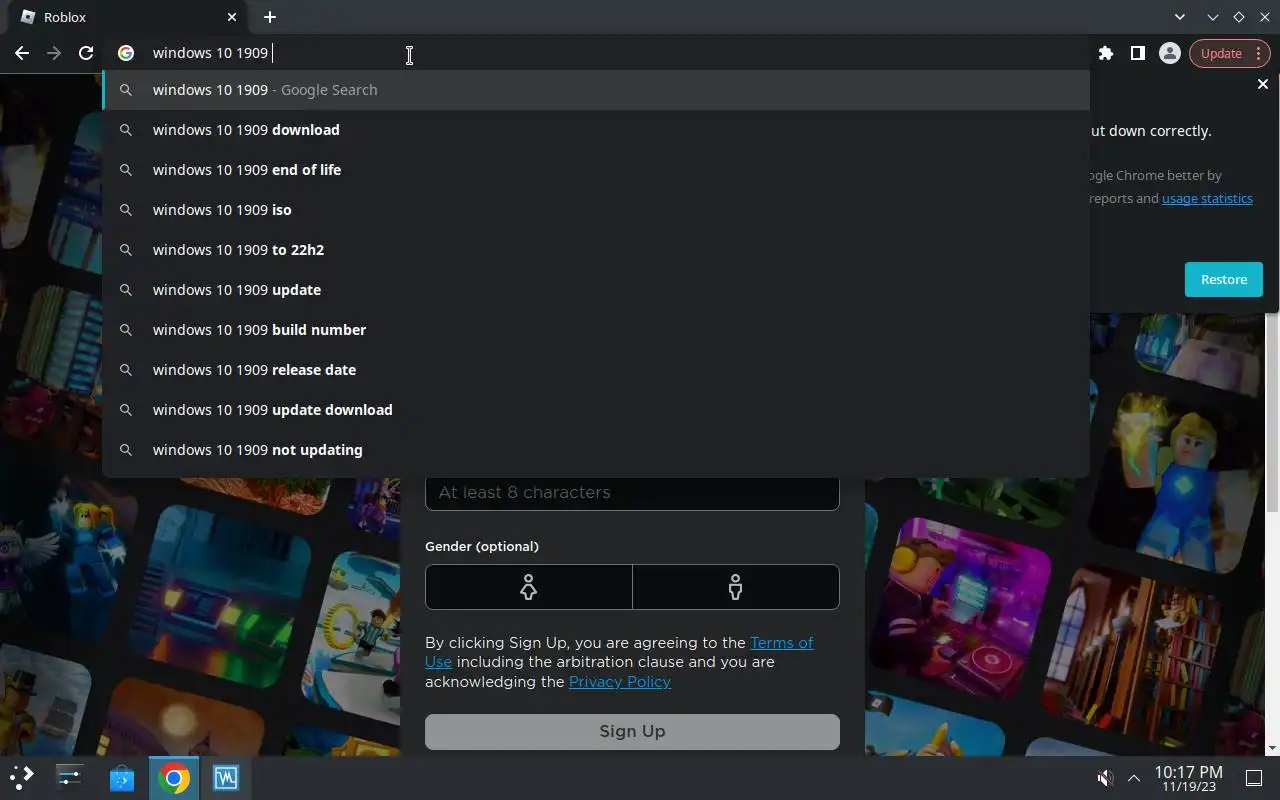Close the Roblox tab
Viewport: 1280px width, 800px height.
232,17
